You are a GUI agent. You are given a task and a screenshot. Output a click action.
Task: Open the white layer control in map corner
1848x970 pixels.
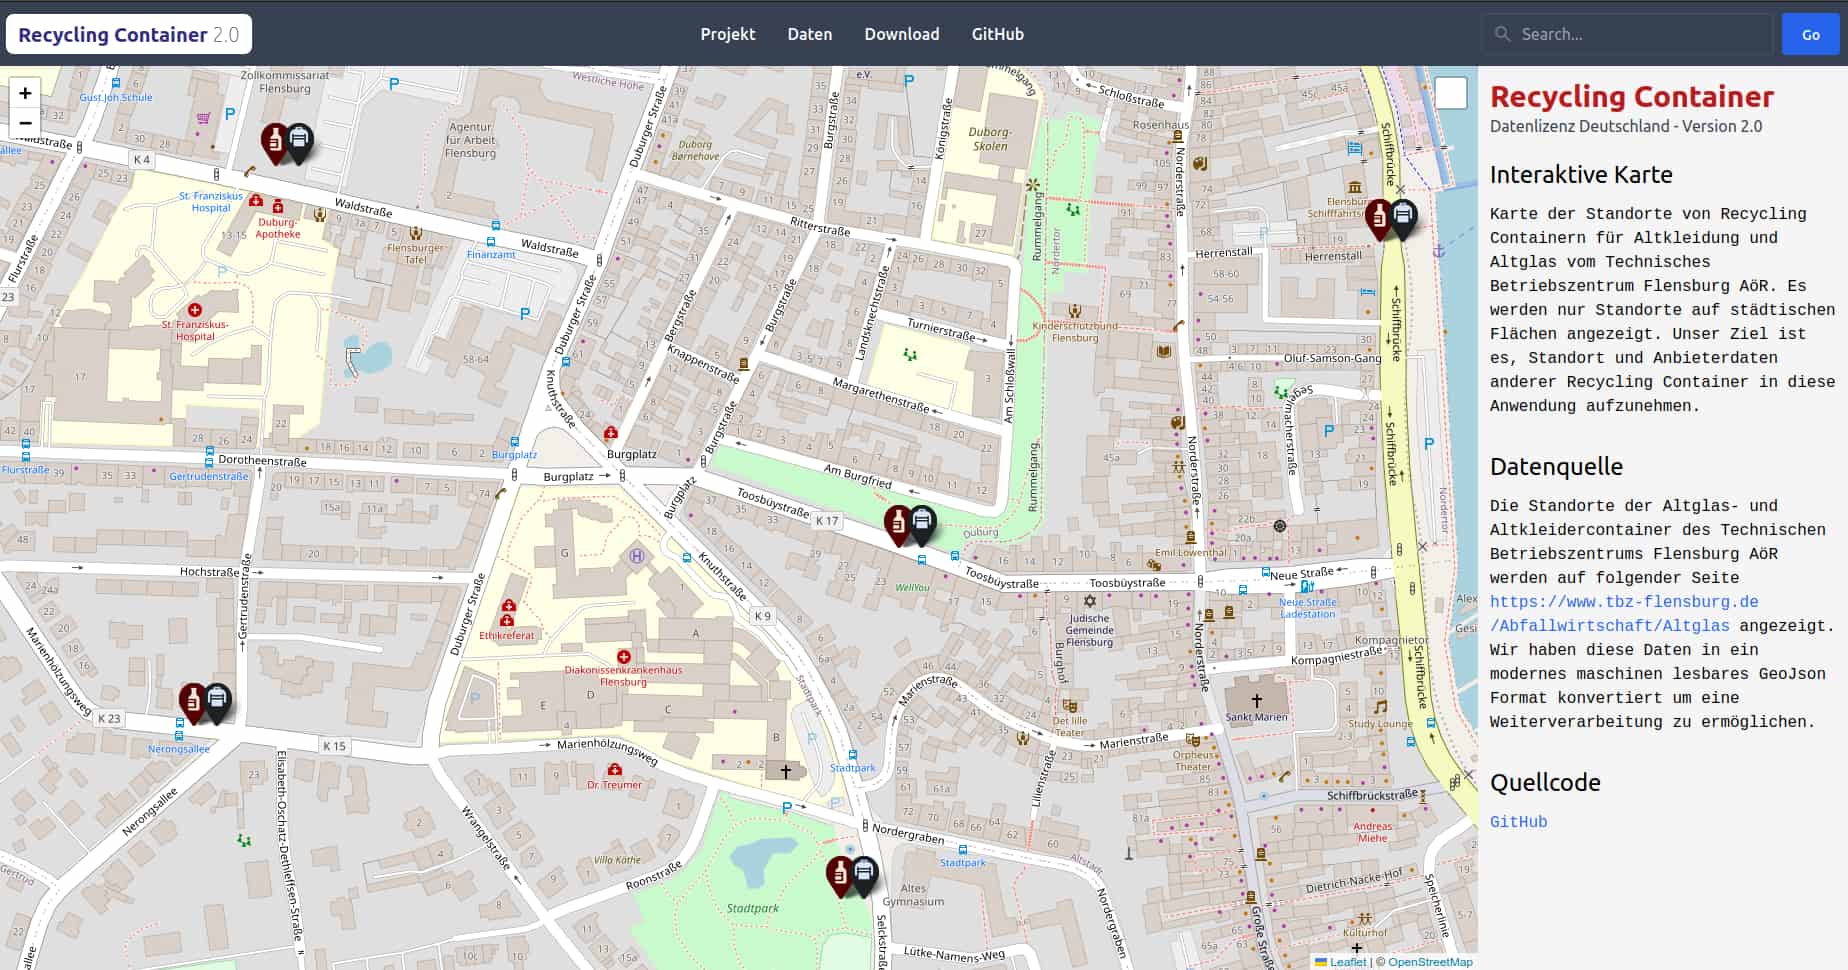tap(1450, 93)
